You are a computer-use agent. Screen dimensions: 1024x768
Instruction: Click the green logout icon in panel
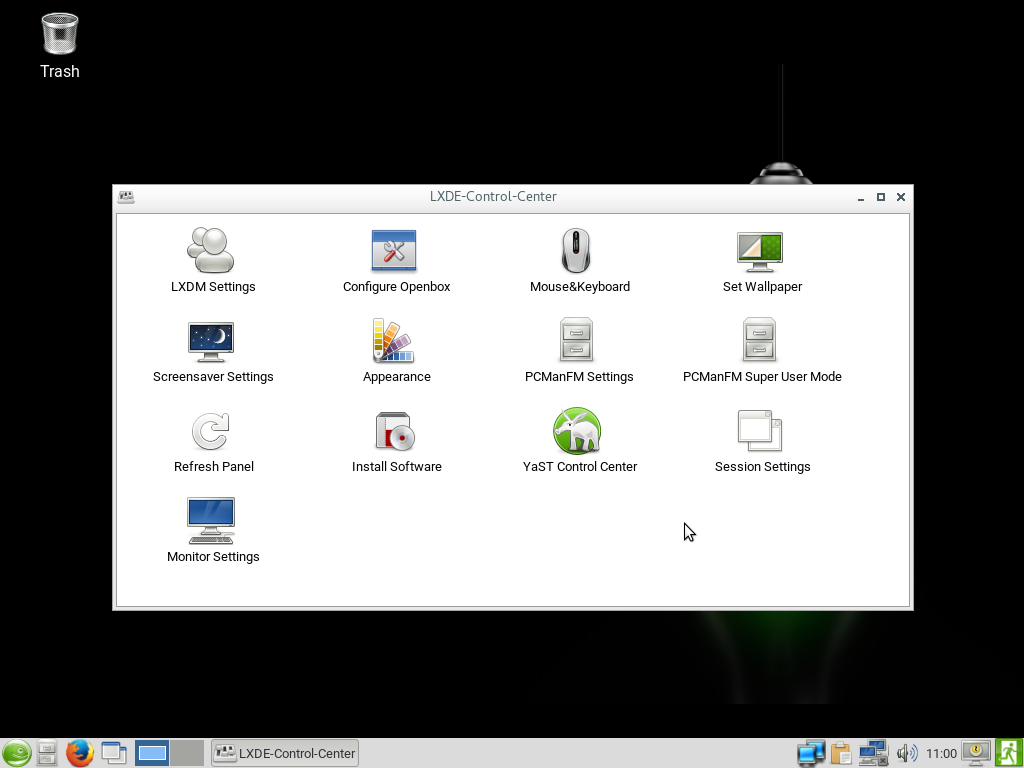click(1008, 753)
